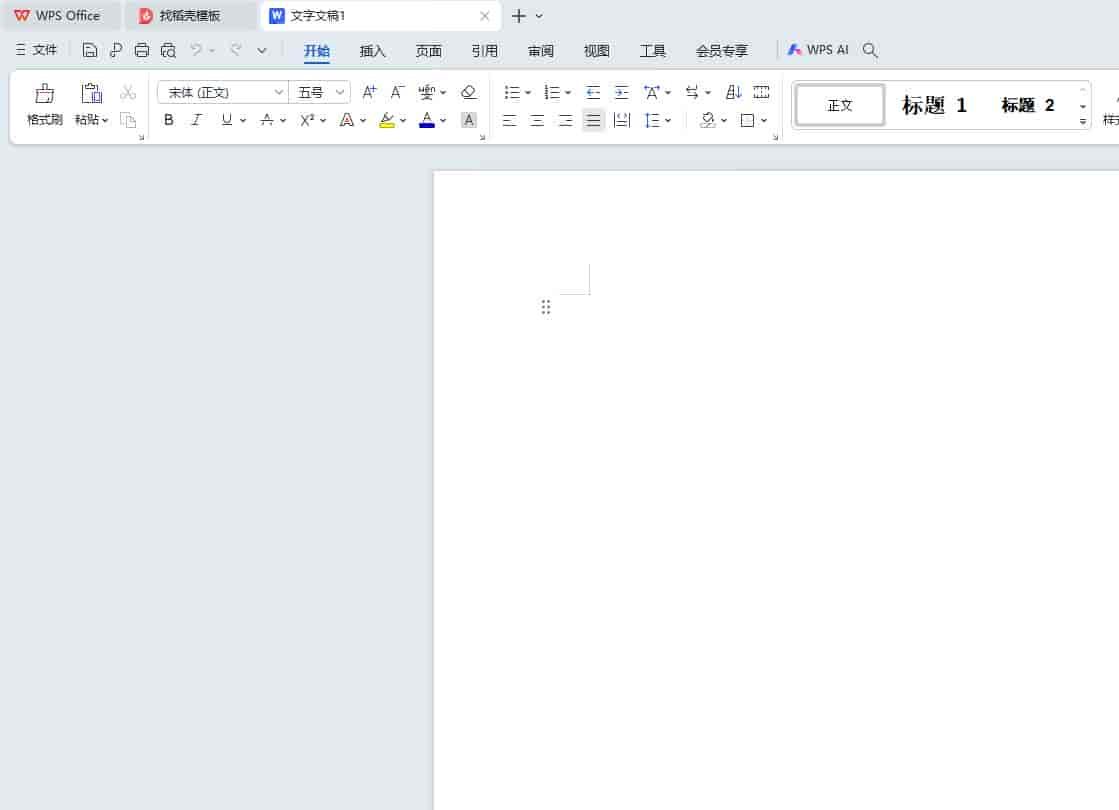1119x810 pixels.
Task: Toggle Justify alignment
Action: (593, 120)
